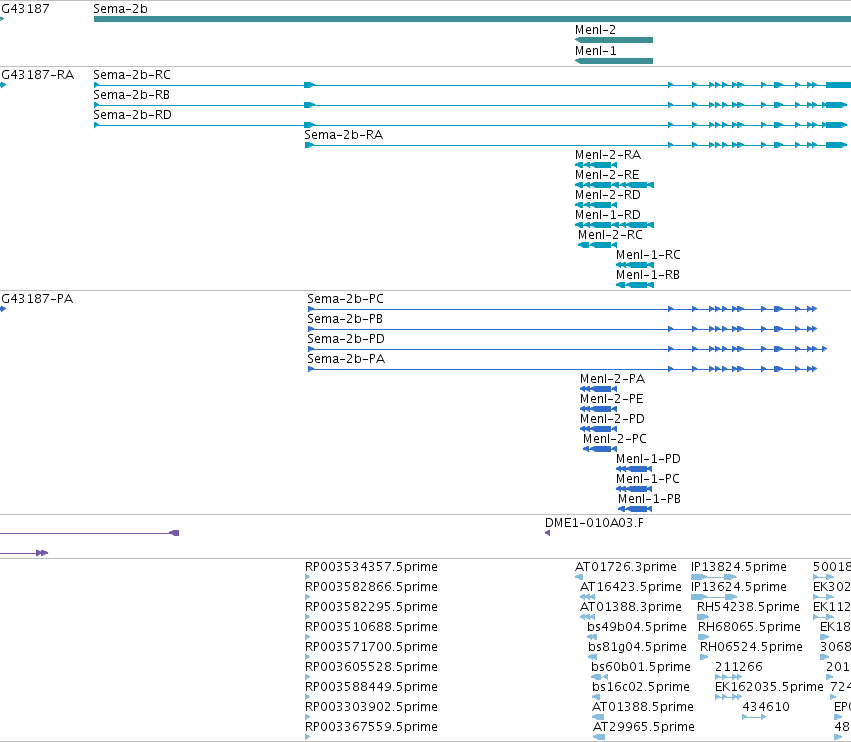This screenshot has height=742, width=851.
Task: Click the Menl-2-PA protein glyph
Action: (x=599, y=389)
